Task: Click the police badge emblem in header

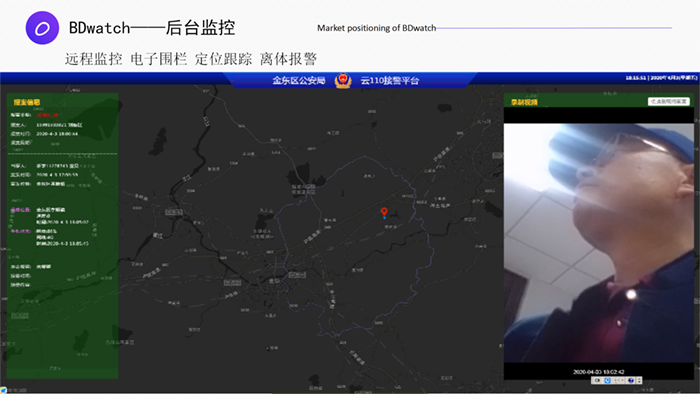Action: click(x=343, y=81)
